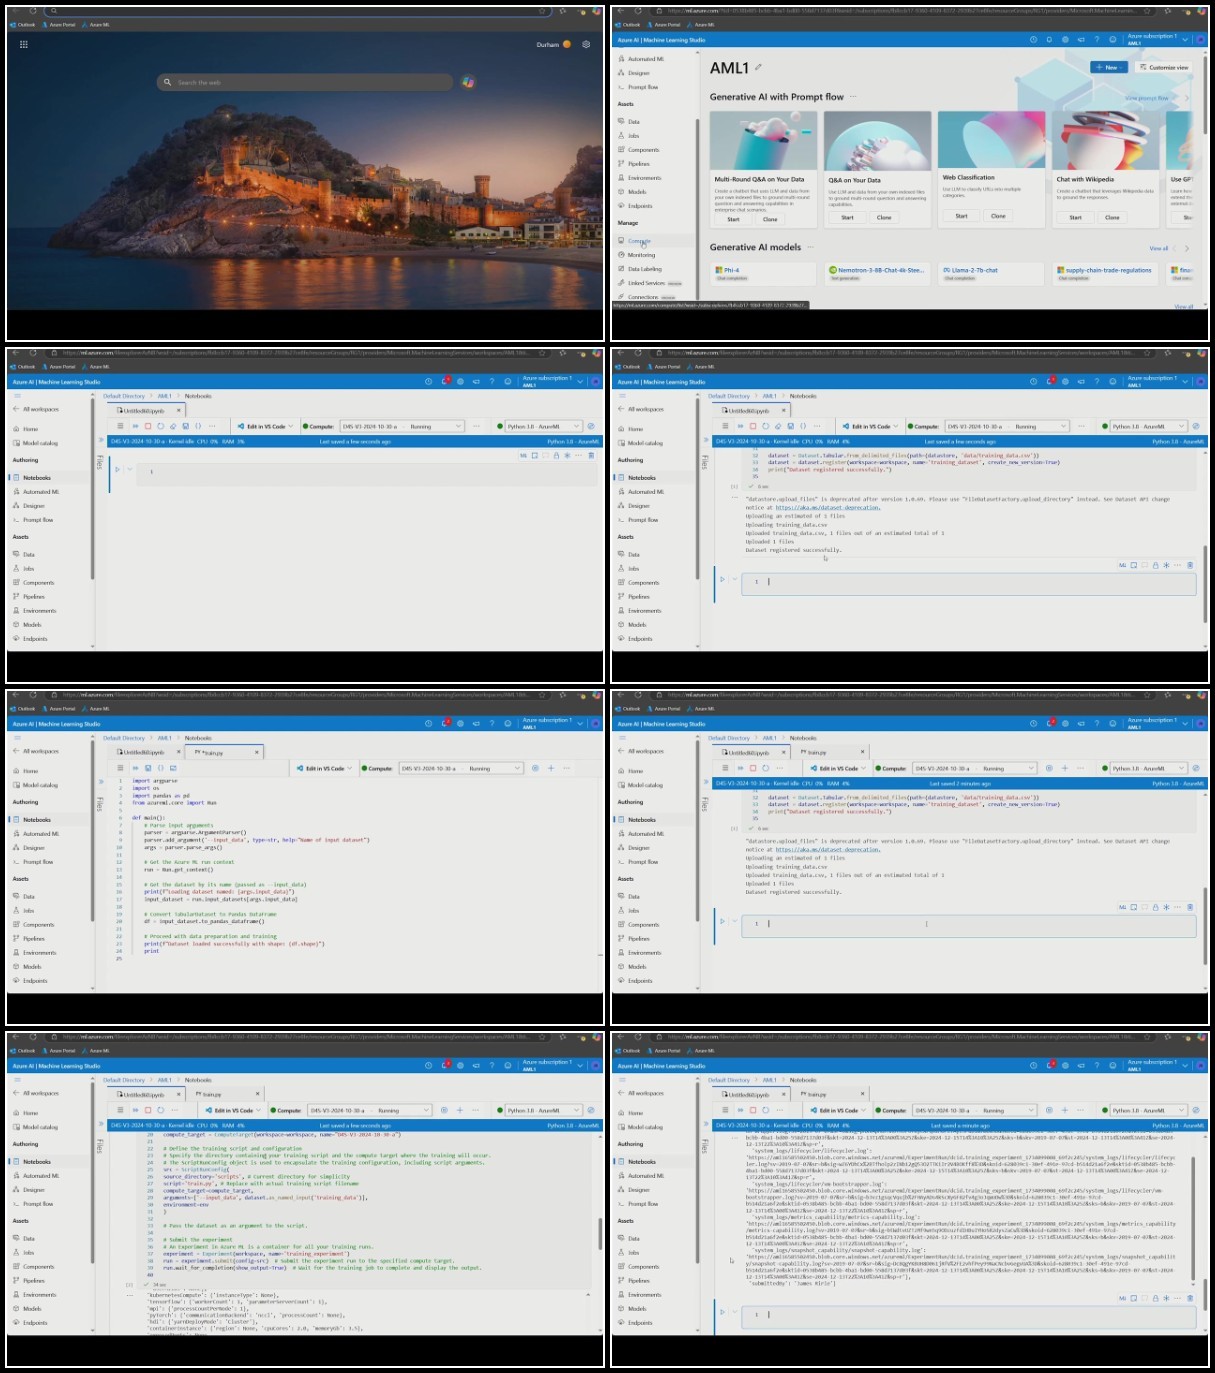The image size is (1215, 1373).
Task: Open Linked Services in the sidebar
Action: [646, 283]
